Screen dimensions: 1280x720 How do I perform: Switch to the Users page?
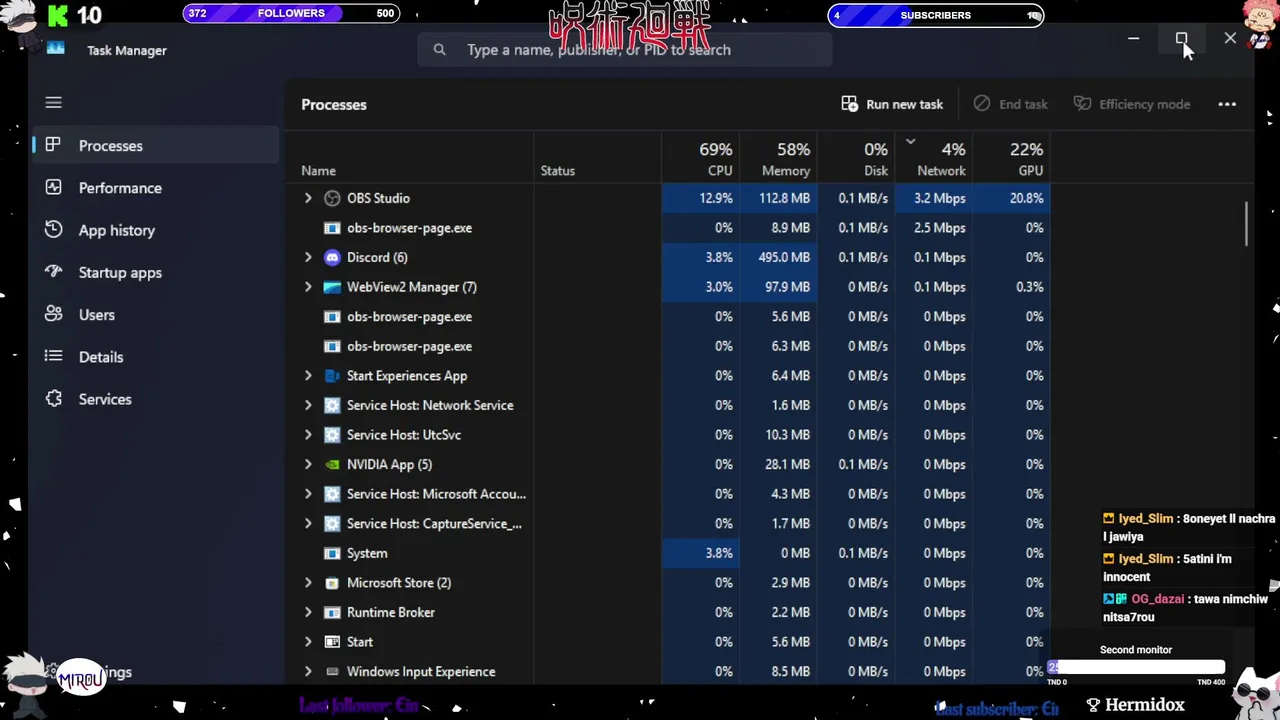(x=156, y=314)
